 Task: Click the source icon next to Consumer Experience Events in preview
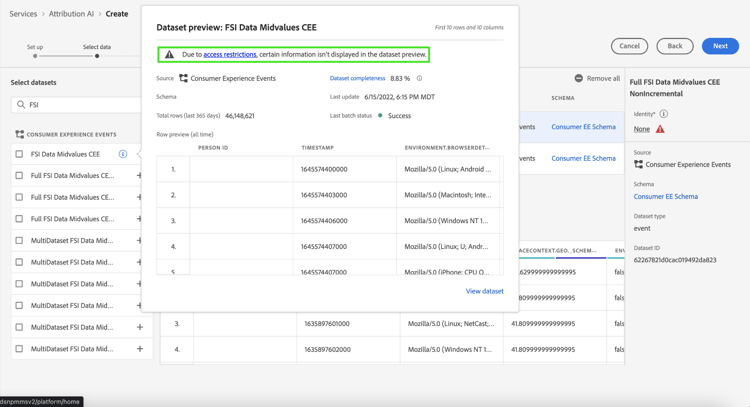(x=183, y=78)
